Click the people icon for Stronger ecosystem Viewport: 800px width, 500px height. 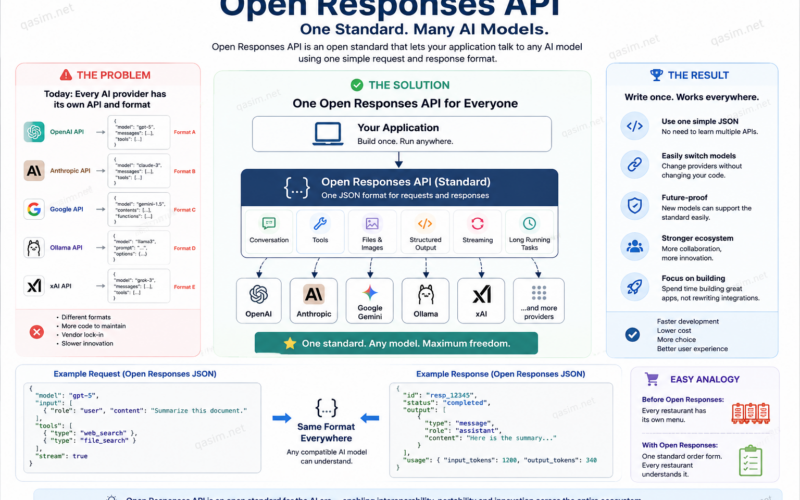tap(635, 247)
